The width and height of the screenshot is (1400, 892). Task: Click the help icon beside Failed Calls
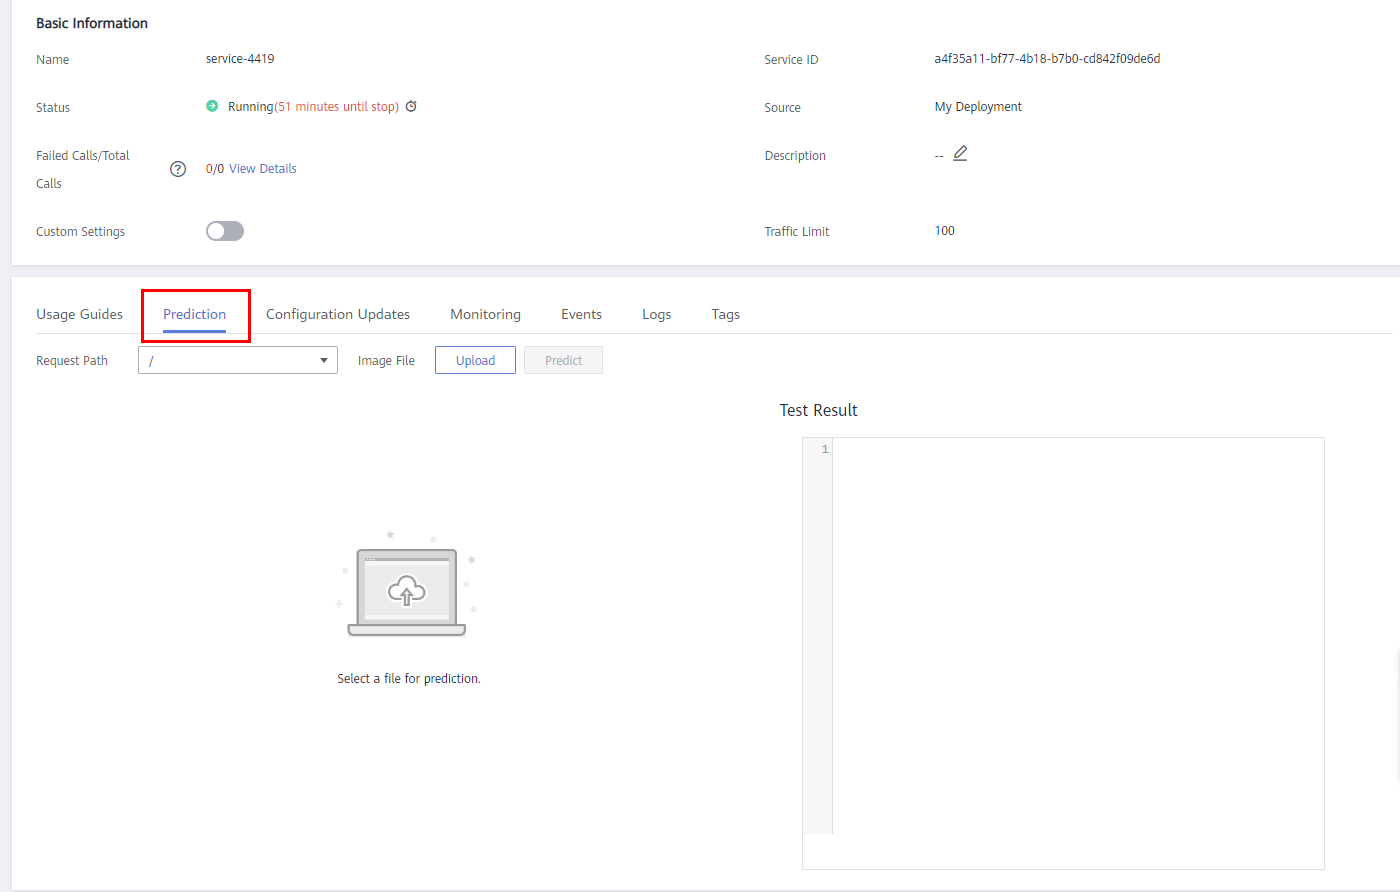point(178,169)
